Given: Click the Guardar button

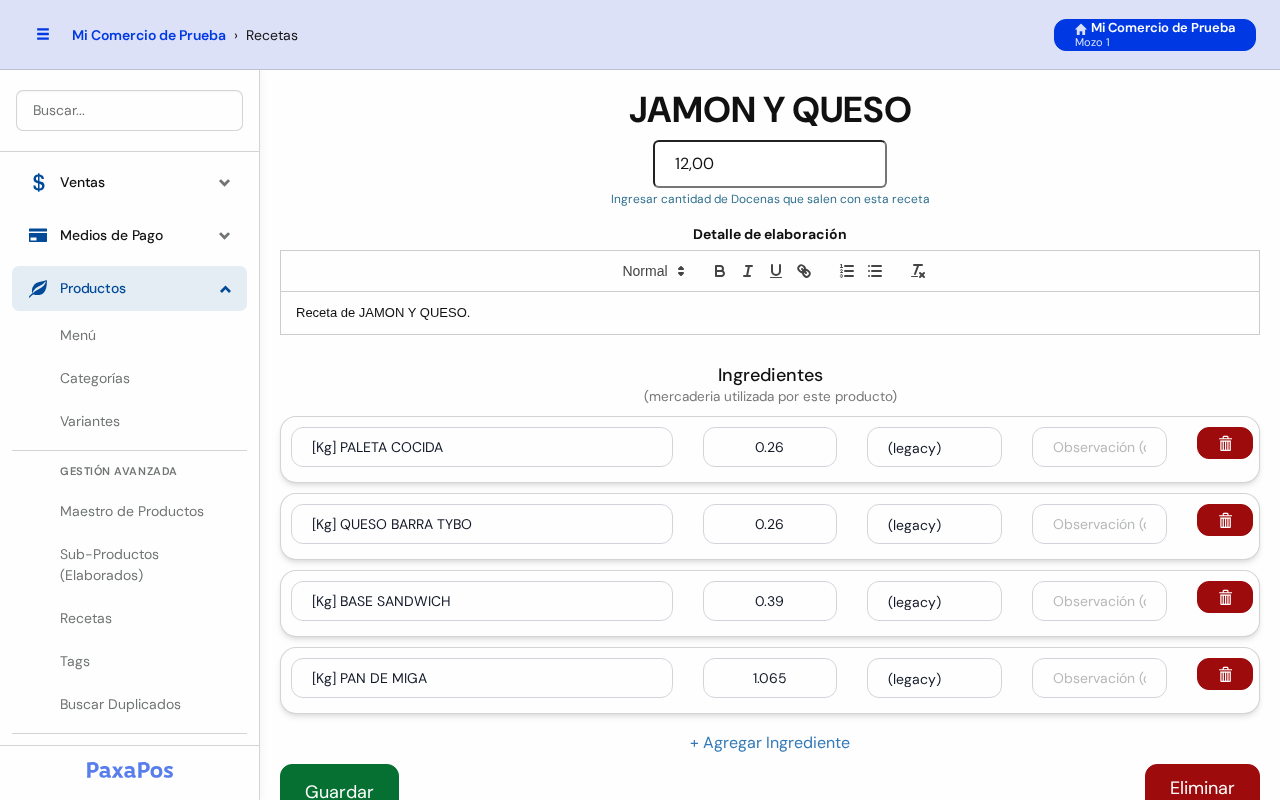Looking at the screenshot, I should (x=339, y=783).
